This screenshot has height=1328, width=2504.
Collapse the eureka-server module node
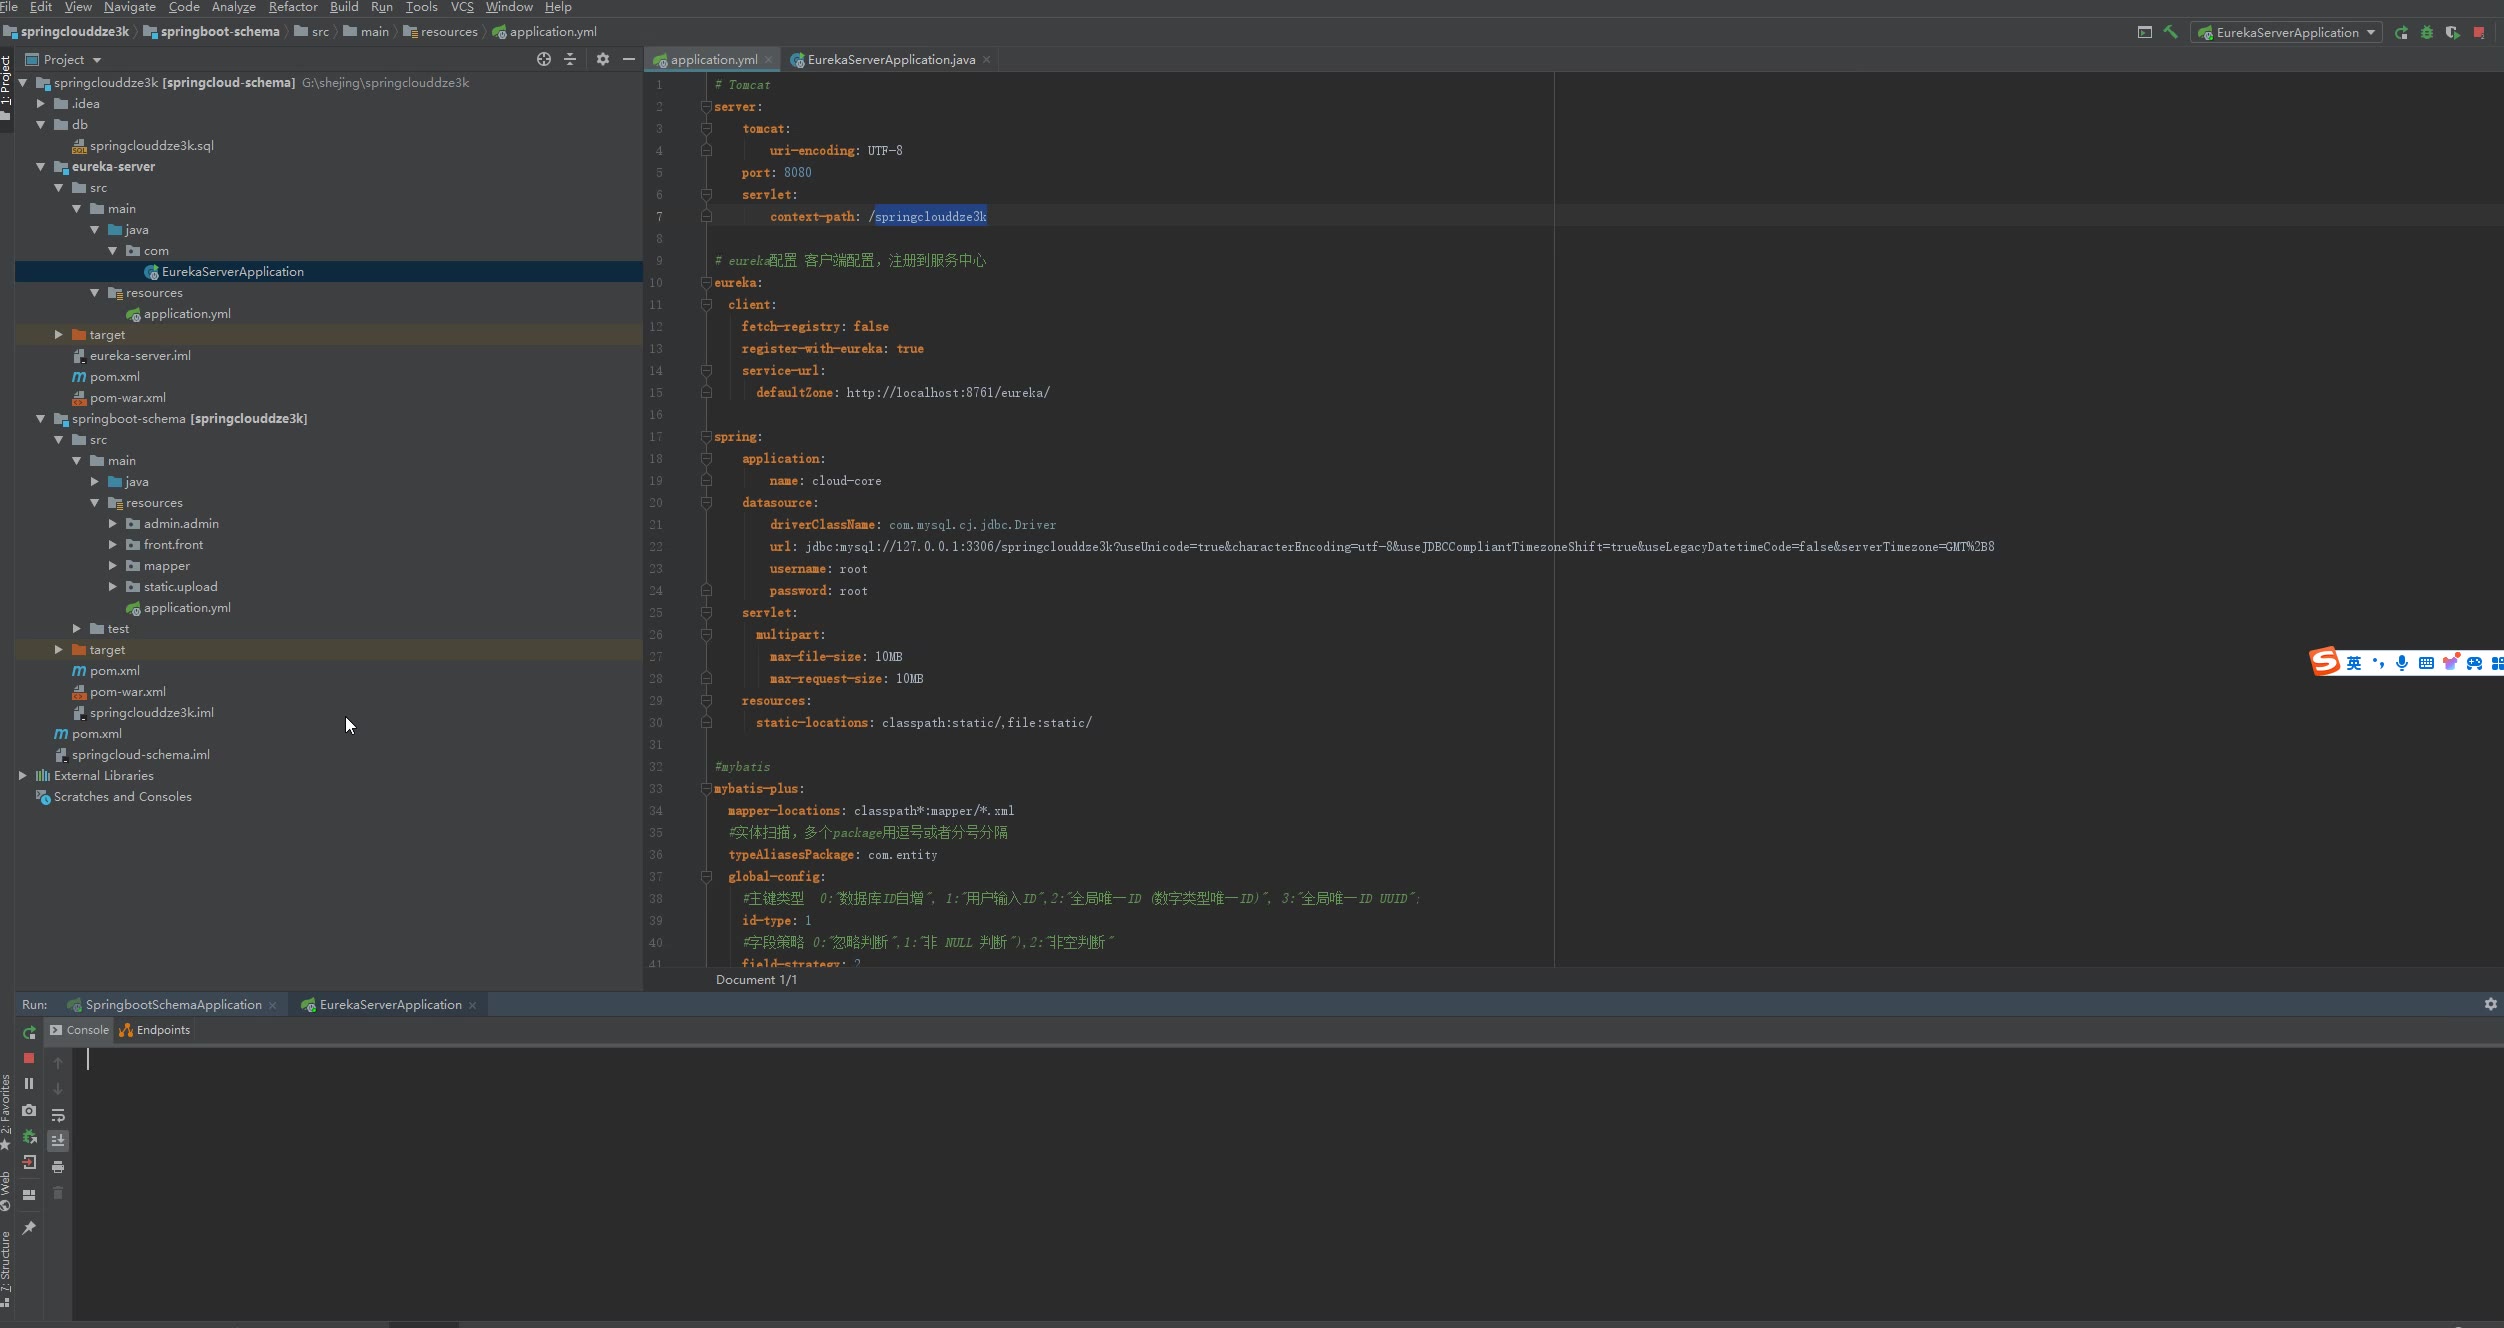pyautogui.click(x=41, y=167)
